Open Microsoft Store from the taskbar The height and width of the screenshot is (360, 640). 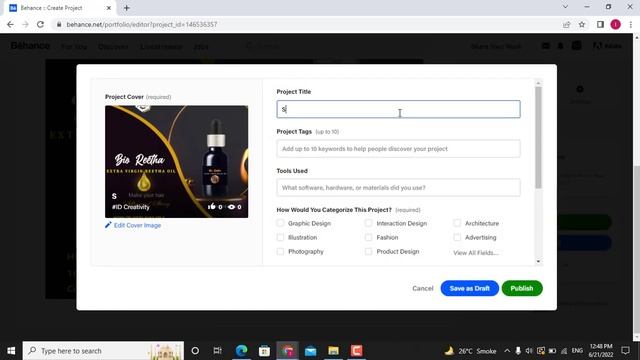point(264,351)
